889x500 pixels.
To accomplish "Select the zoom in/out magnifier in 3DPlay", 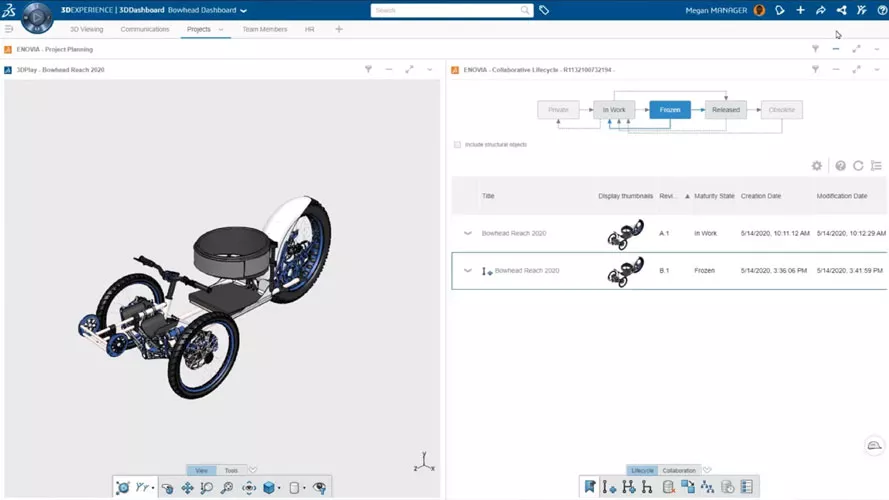I will pos(227,488).
